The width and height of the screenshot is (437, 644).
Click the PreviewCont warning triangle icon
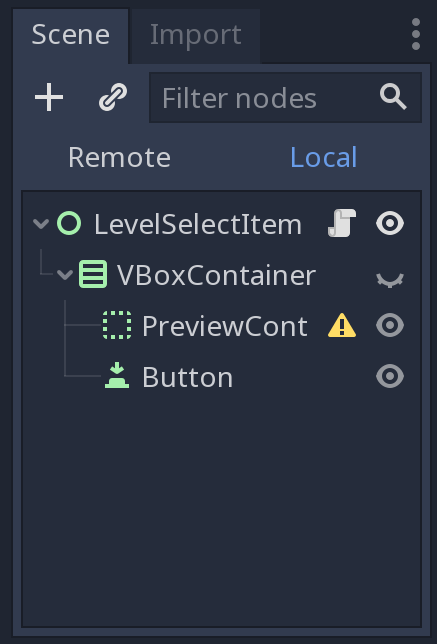[342, 325]
